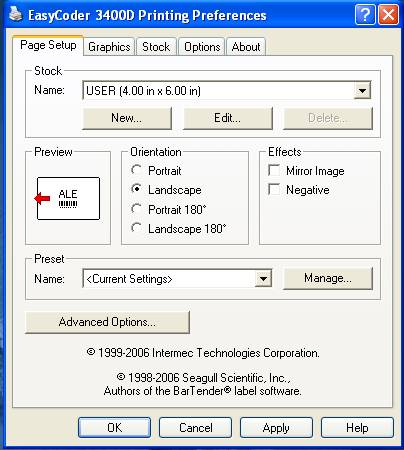
Task: Click the 'Authors of the BarTender' text
Action: [203, 391]
